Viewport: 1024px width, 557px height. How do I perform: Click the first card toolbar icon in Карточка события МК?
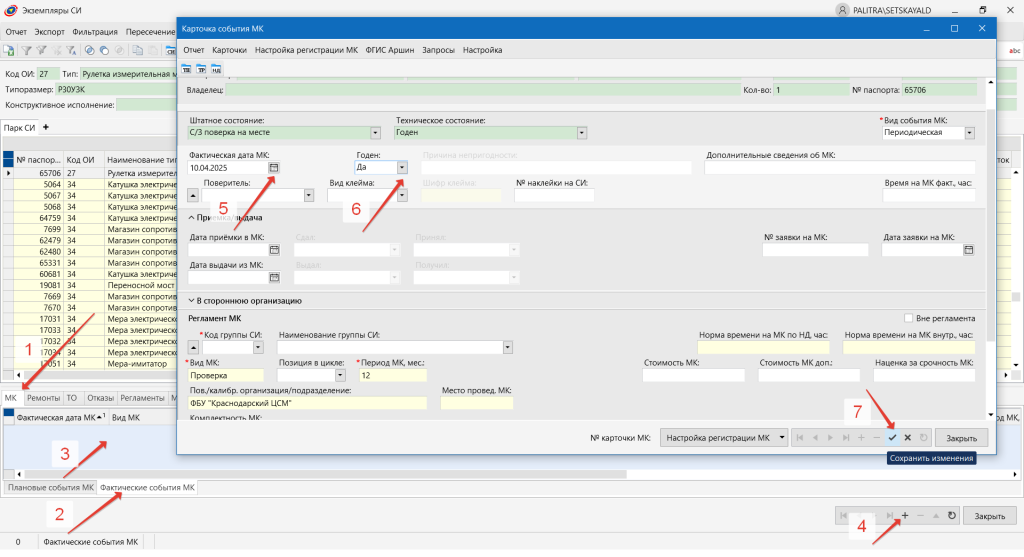click(x=187, y=69)
